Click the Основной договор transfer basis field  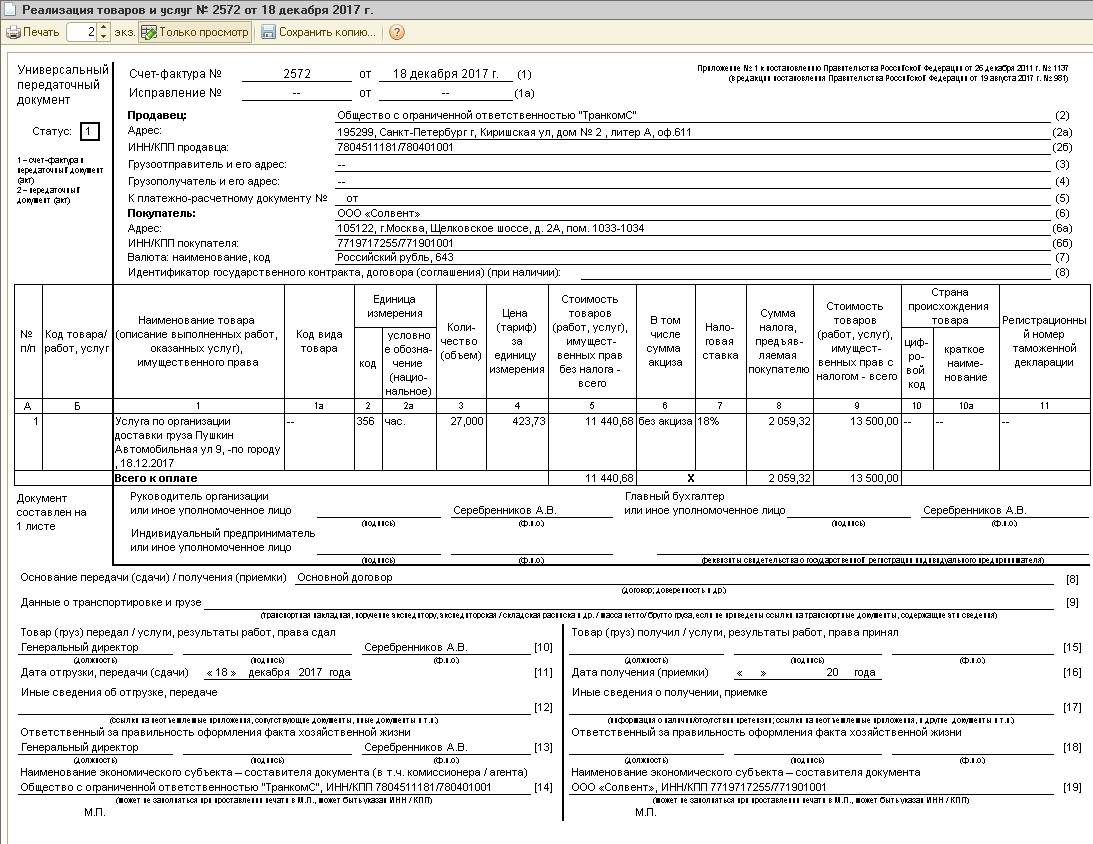point(346,577)
